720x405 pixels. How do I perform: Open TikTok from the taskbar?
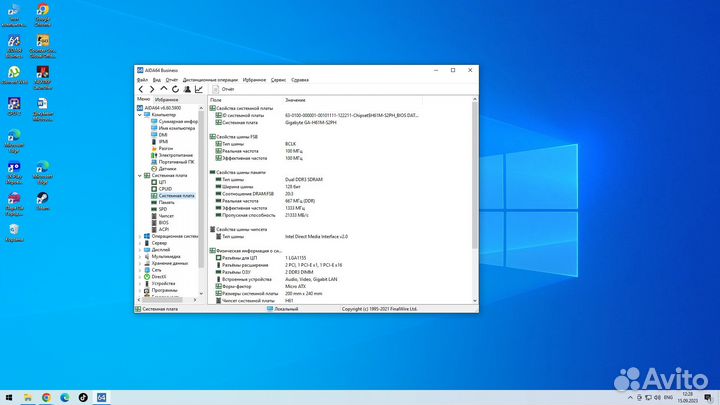[83, 398]
